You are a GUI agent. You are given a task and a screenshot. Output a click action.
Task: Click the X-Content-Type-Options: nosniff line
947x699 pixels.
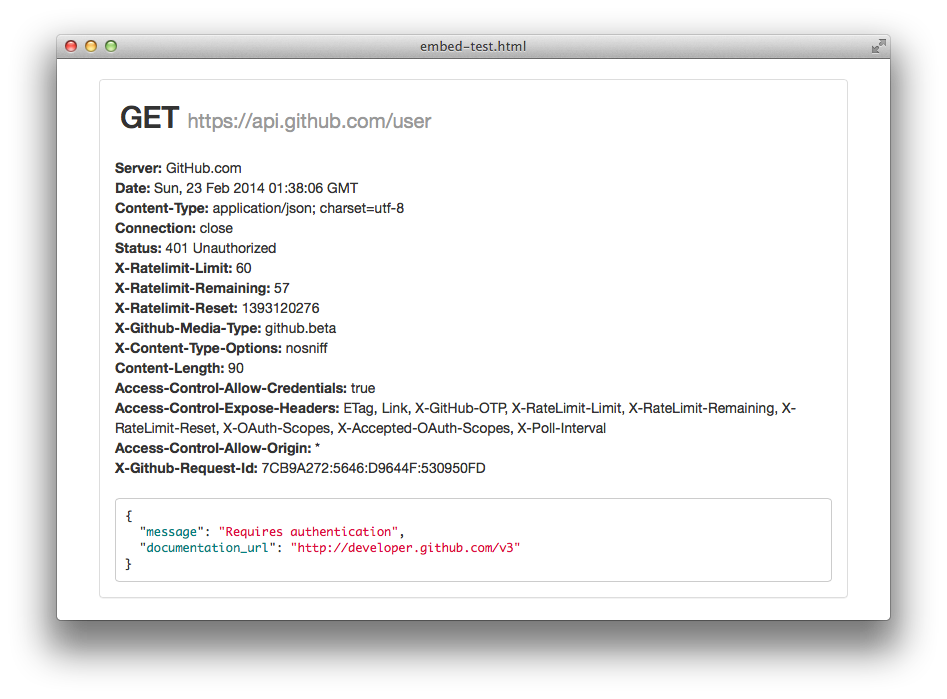[x=221, y=347]
